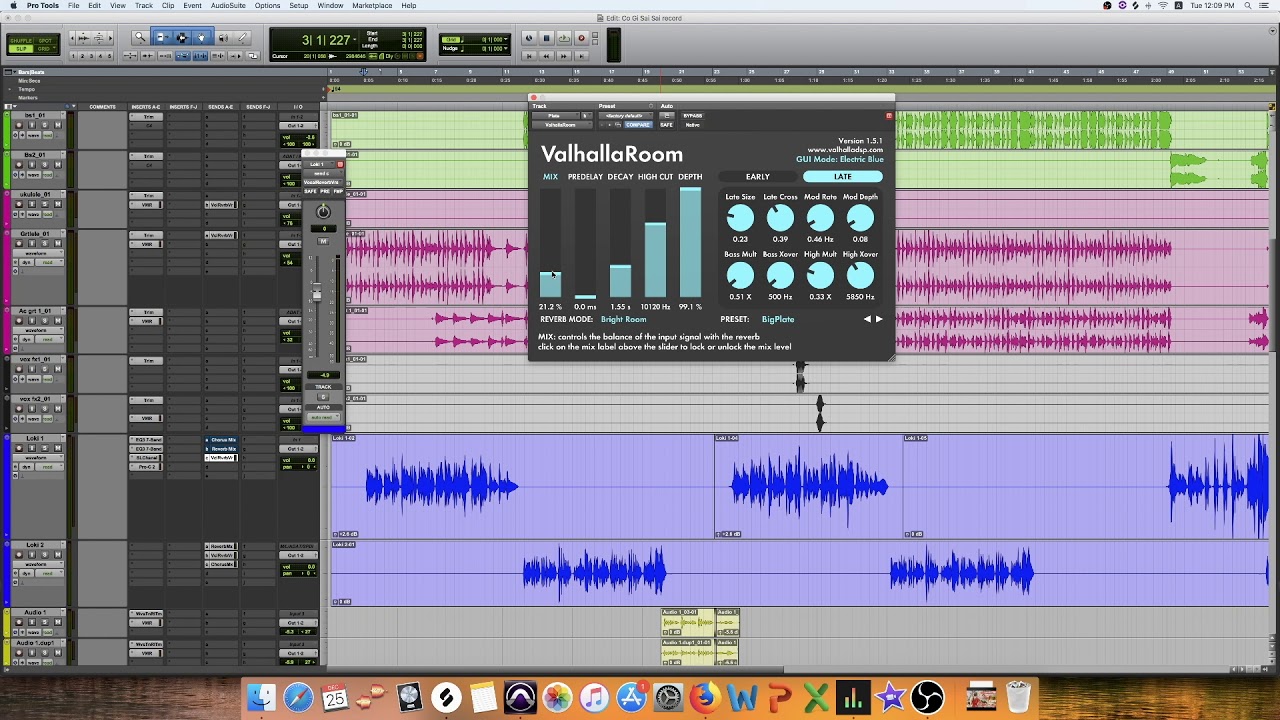Click the red target button in plugin header

click(889, 116)
